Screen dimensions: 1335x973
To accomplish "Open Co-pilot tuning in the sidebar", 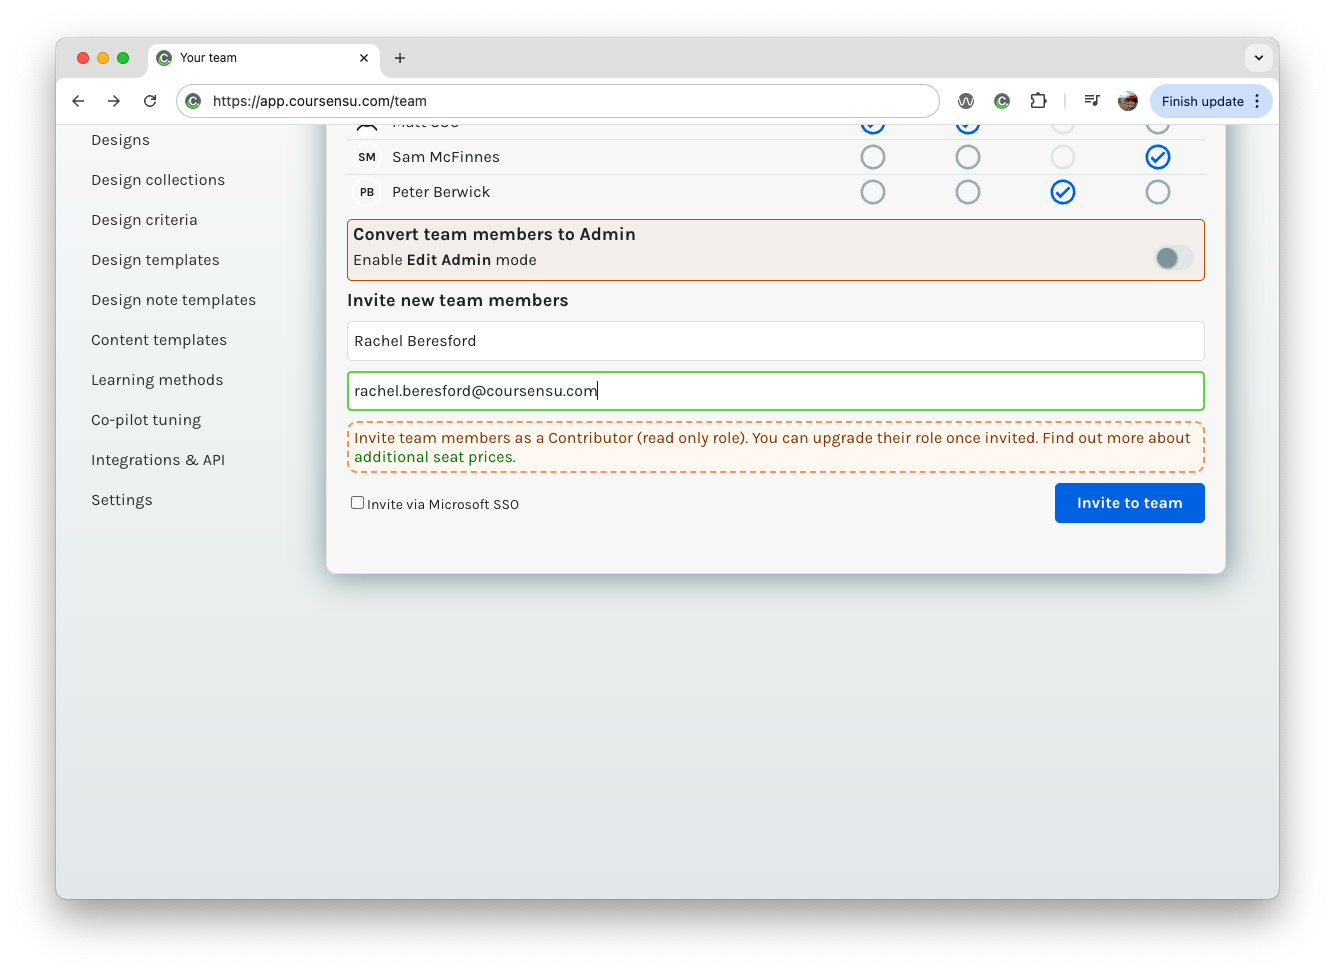I will [146, 420].
